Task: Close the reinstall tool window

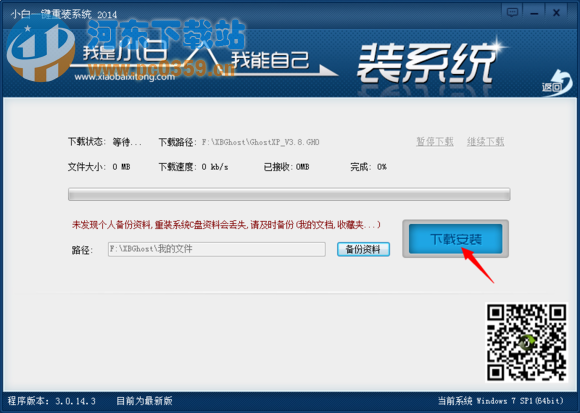Action: (556, 13)
